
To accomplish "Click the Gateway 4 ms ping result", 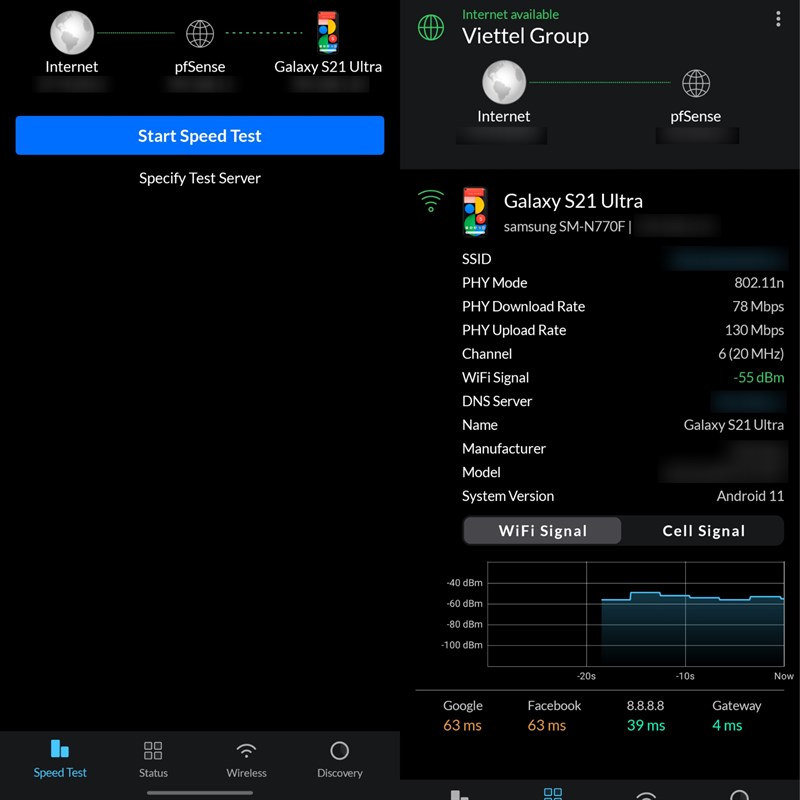I will [736, 715].
